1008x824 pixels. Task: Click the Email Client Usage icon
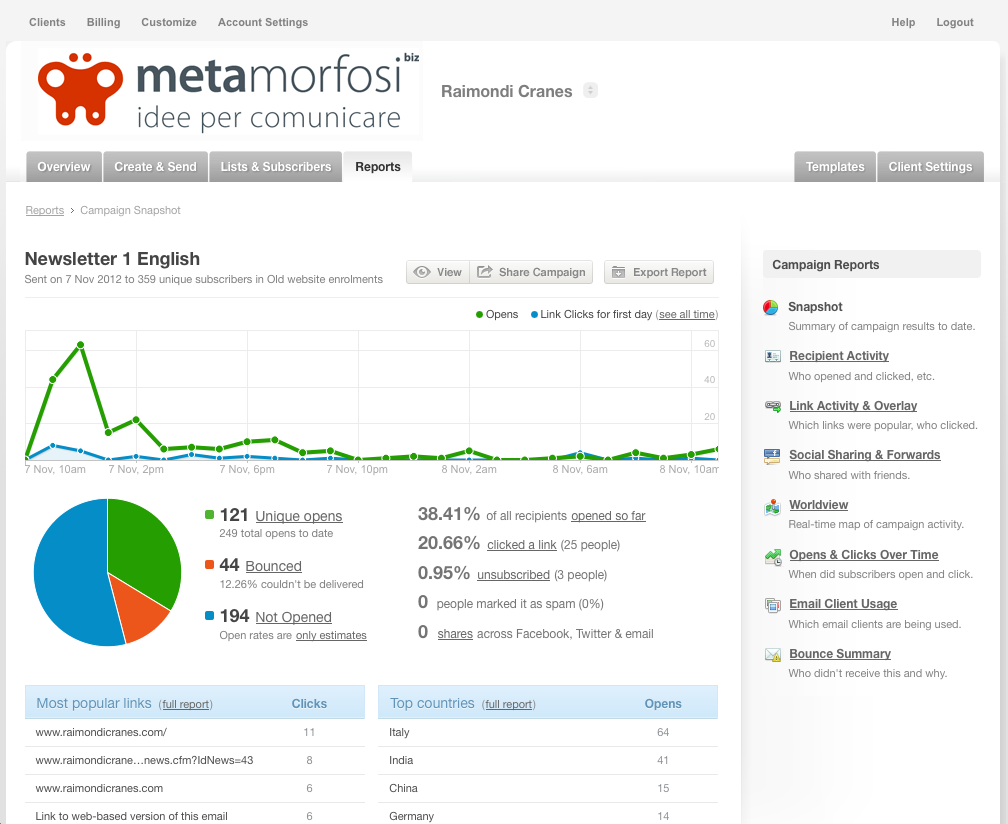coord(773,605)
